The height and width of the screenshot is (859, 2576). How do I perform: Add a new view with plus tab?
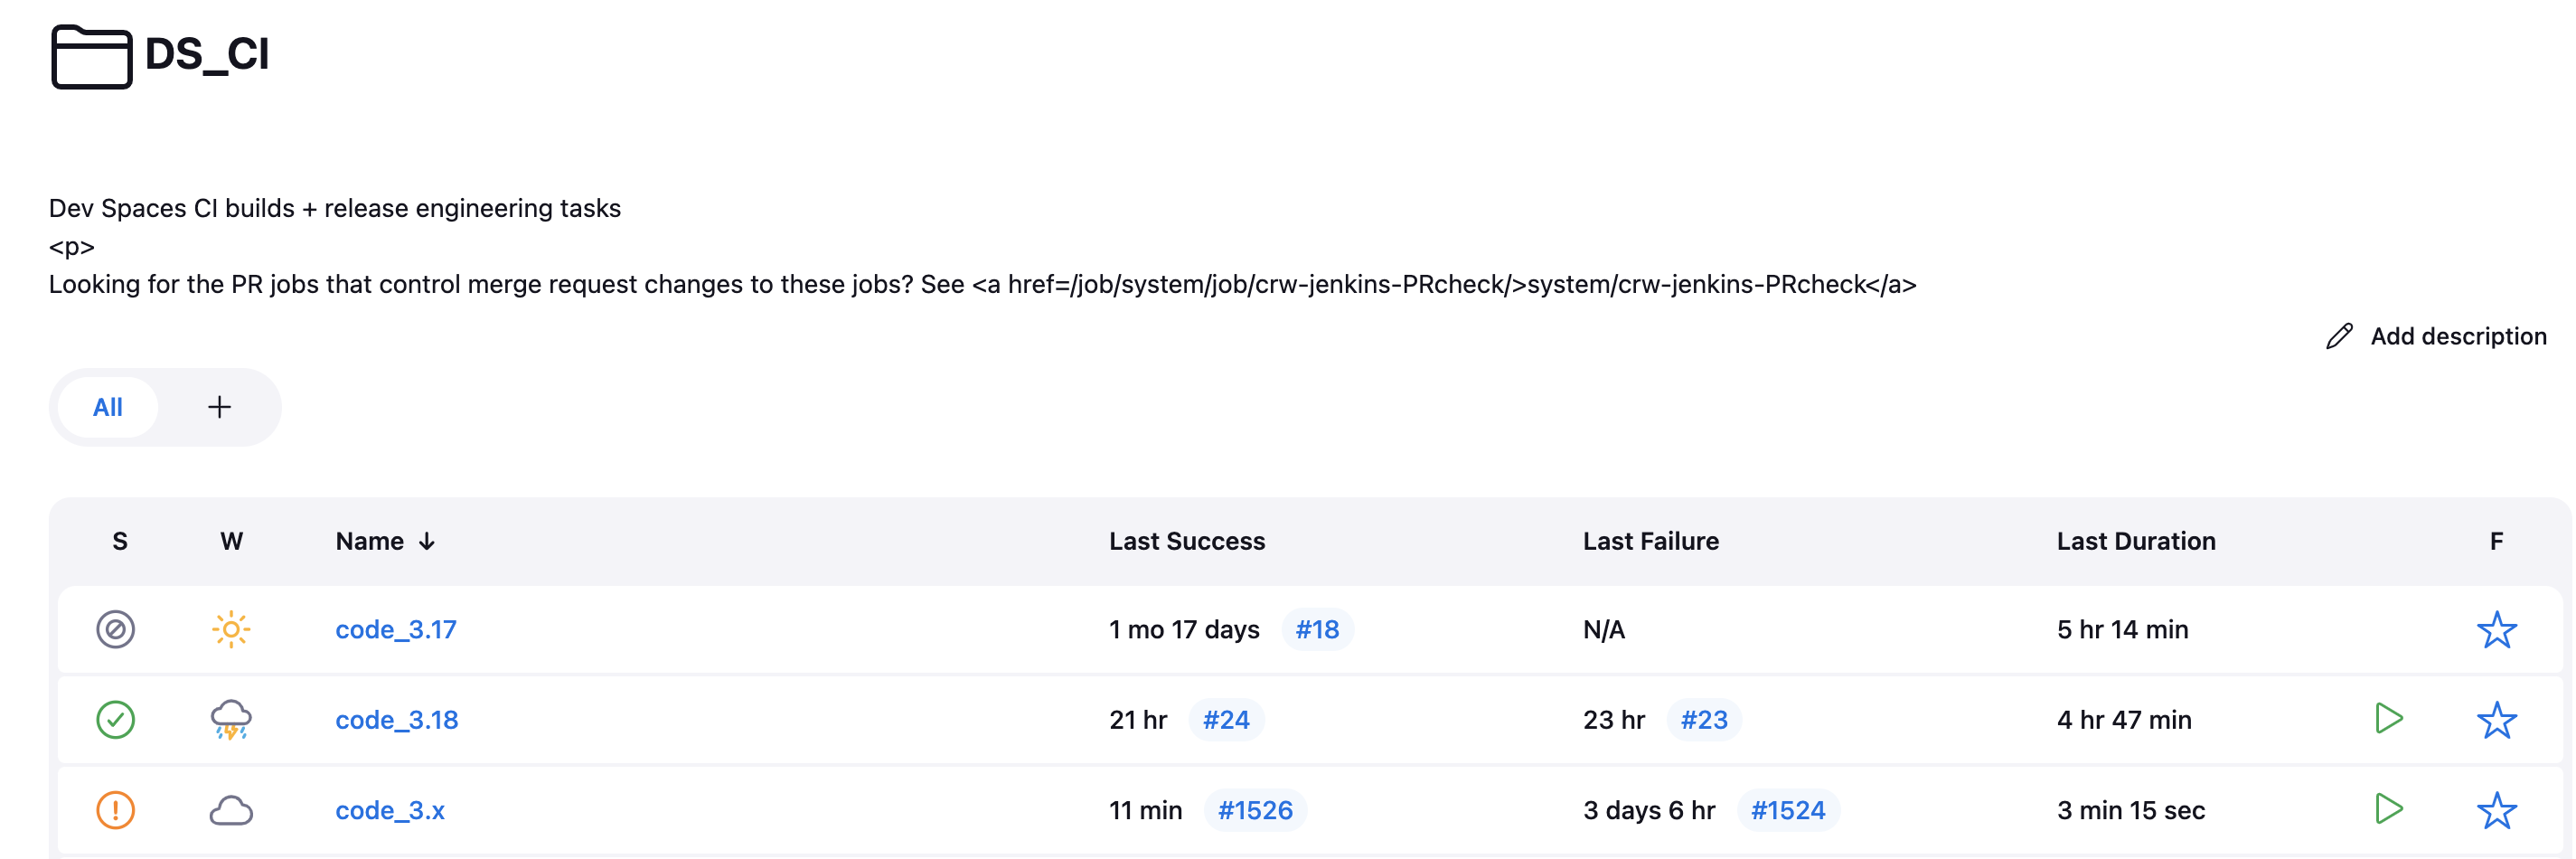219,407
